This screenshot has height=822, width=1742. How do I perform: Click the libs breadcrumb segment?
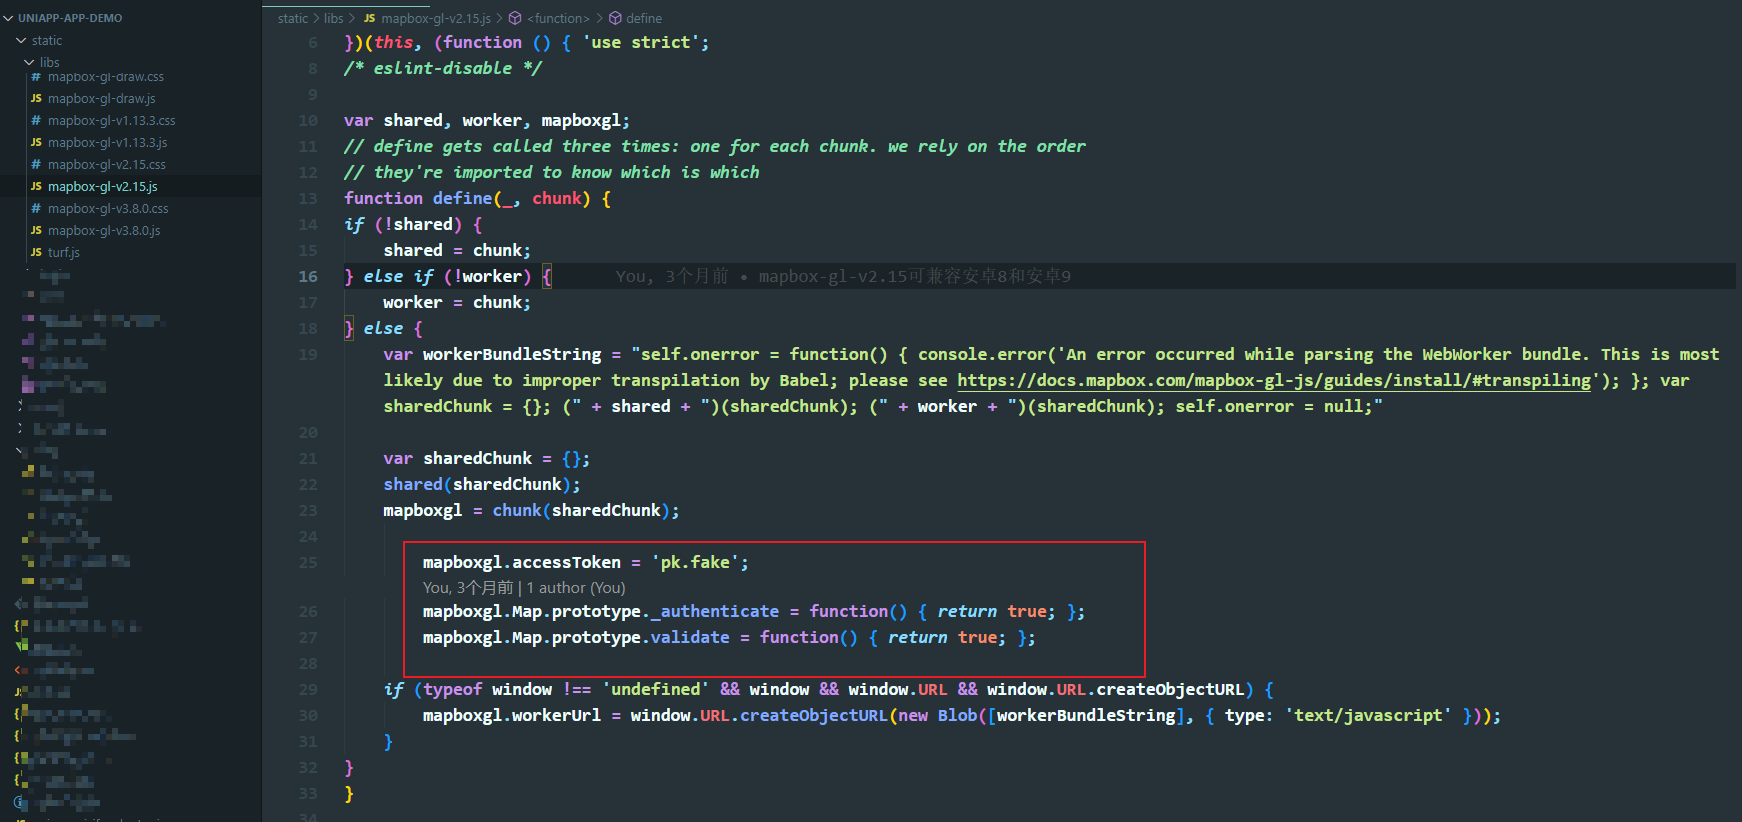(x=333, y=18)
